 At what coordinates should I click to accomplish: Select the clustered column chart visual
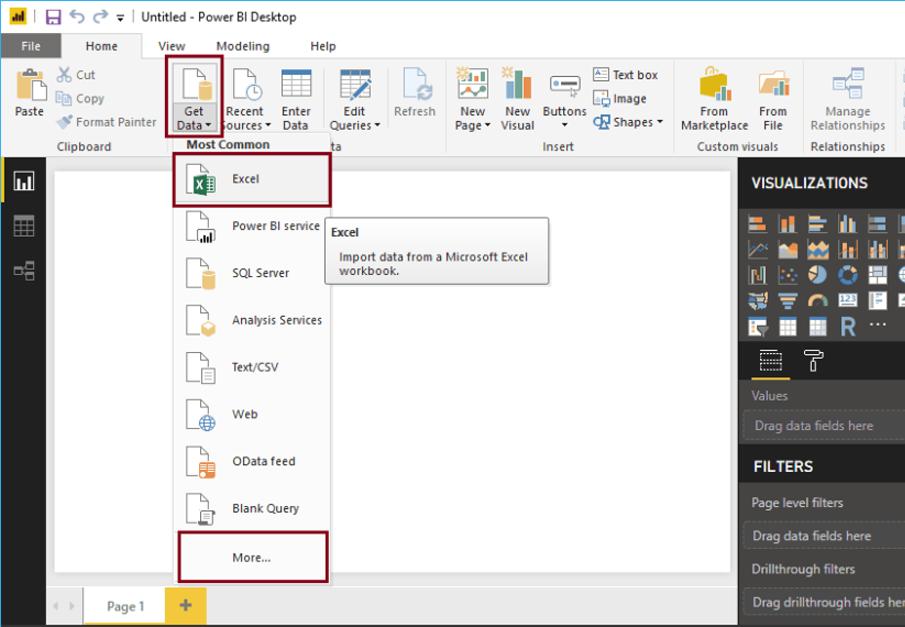[x=848, y=223]
